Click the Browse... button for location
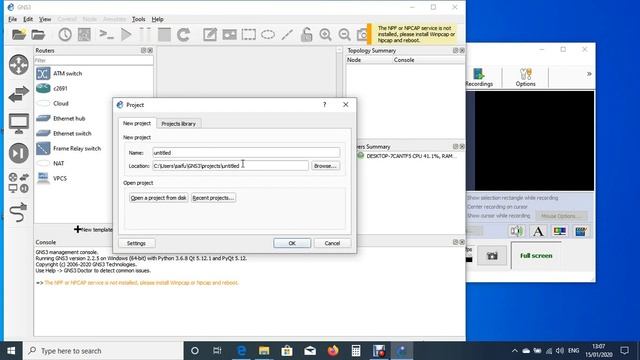Viewport: 640px width, 360px height. click(325, 166)
